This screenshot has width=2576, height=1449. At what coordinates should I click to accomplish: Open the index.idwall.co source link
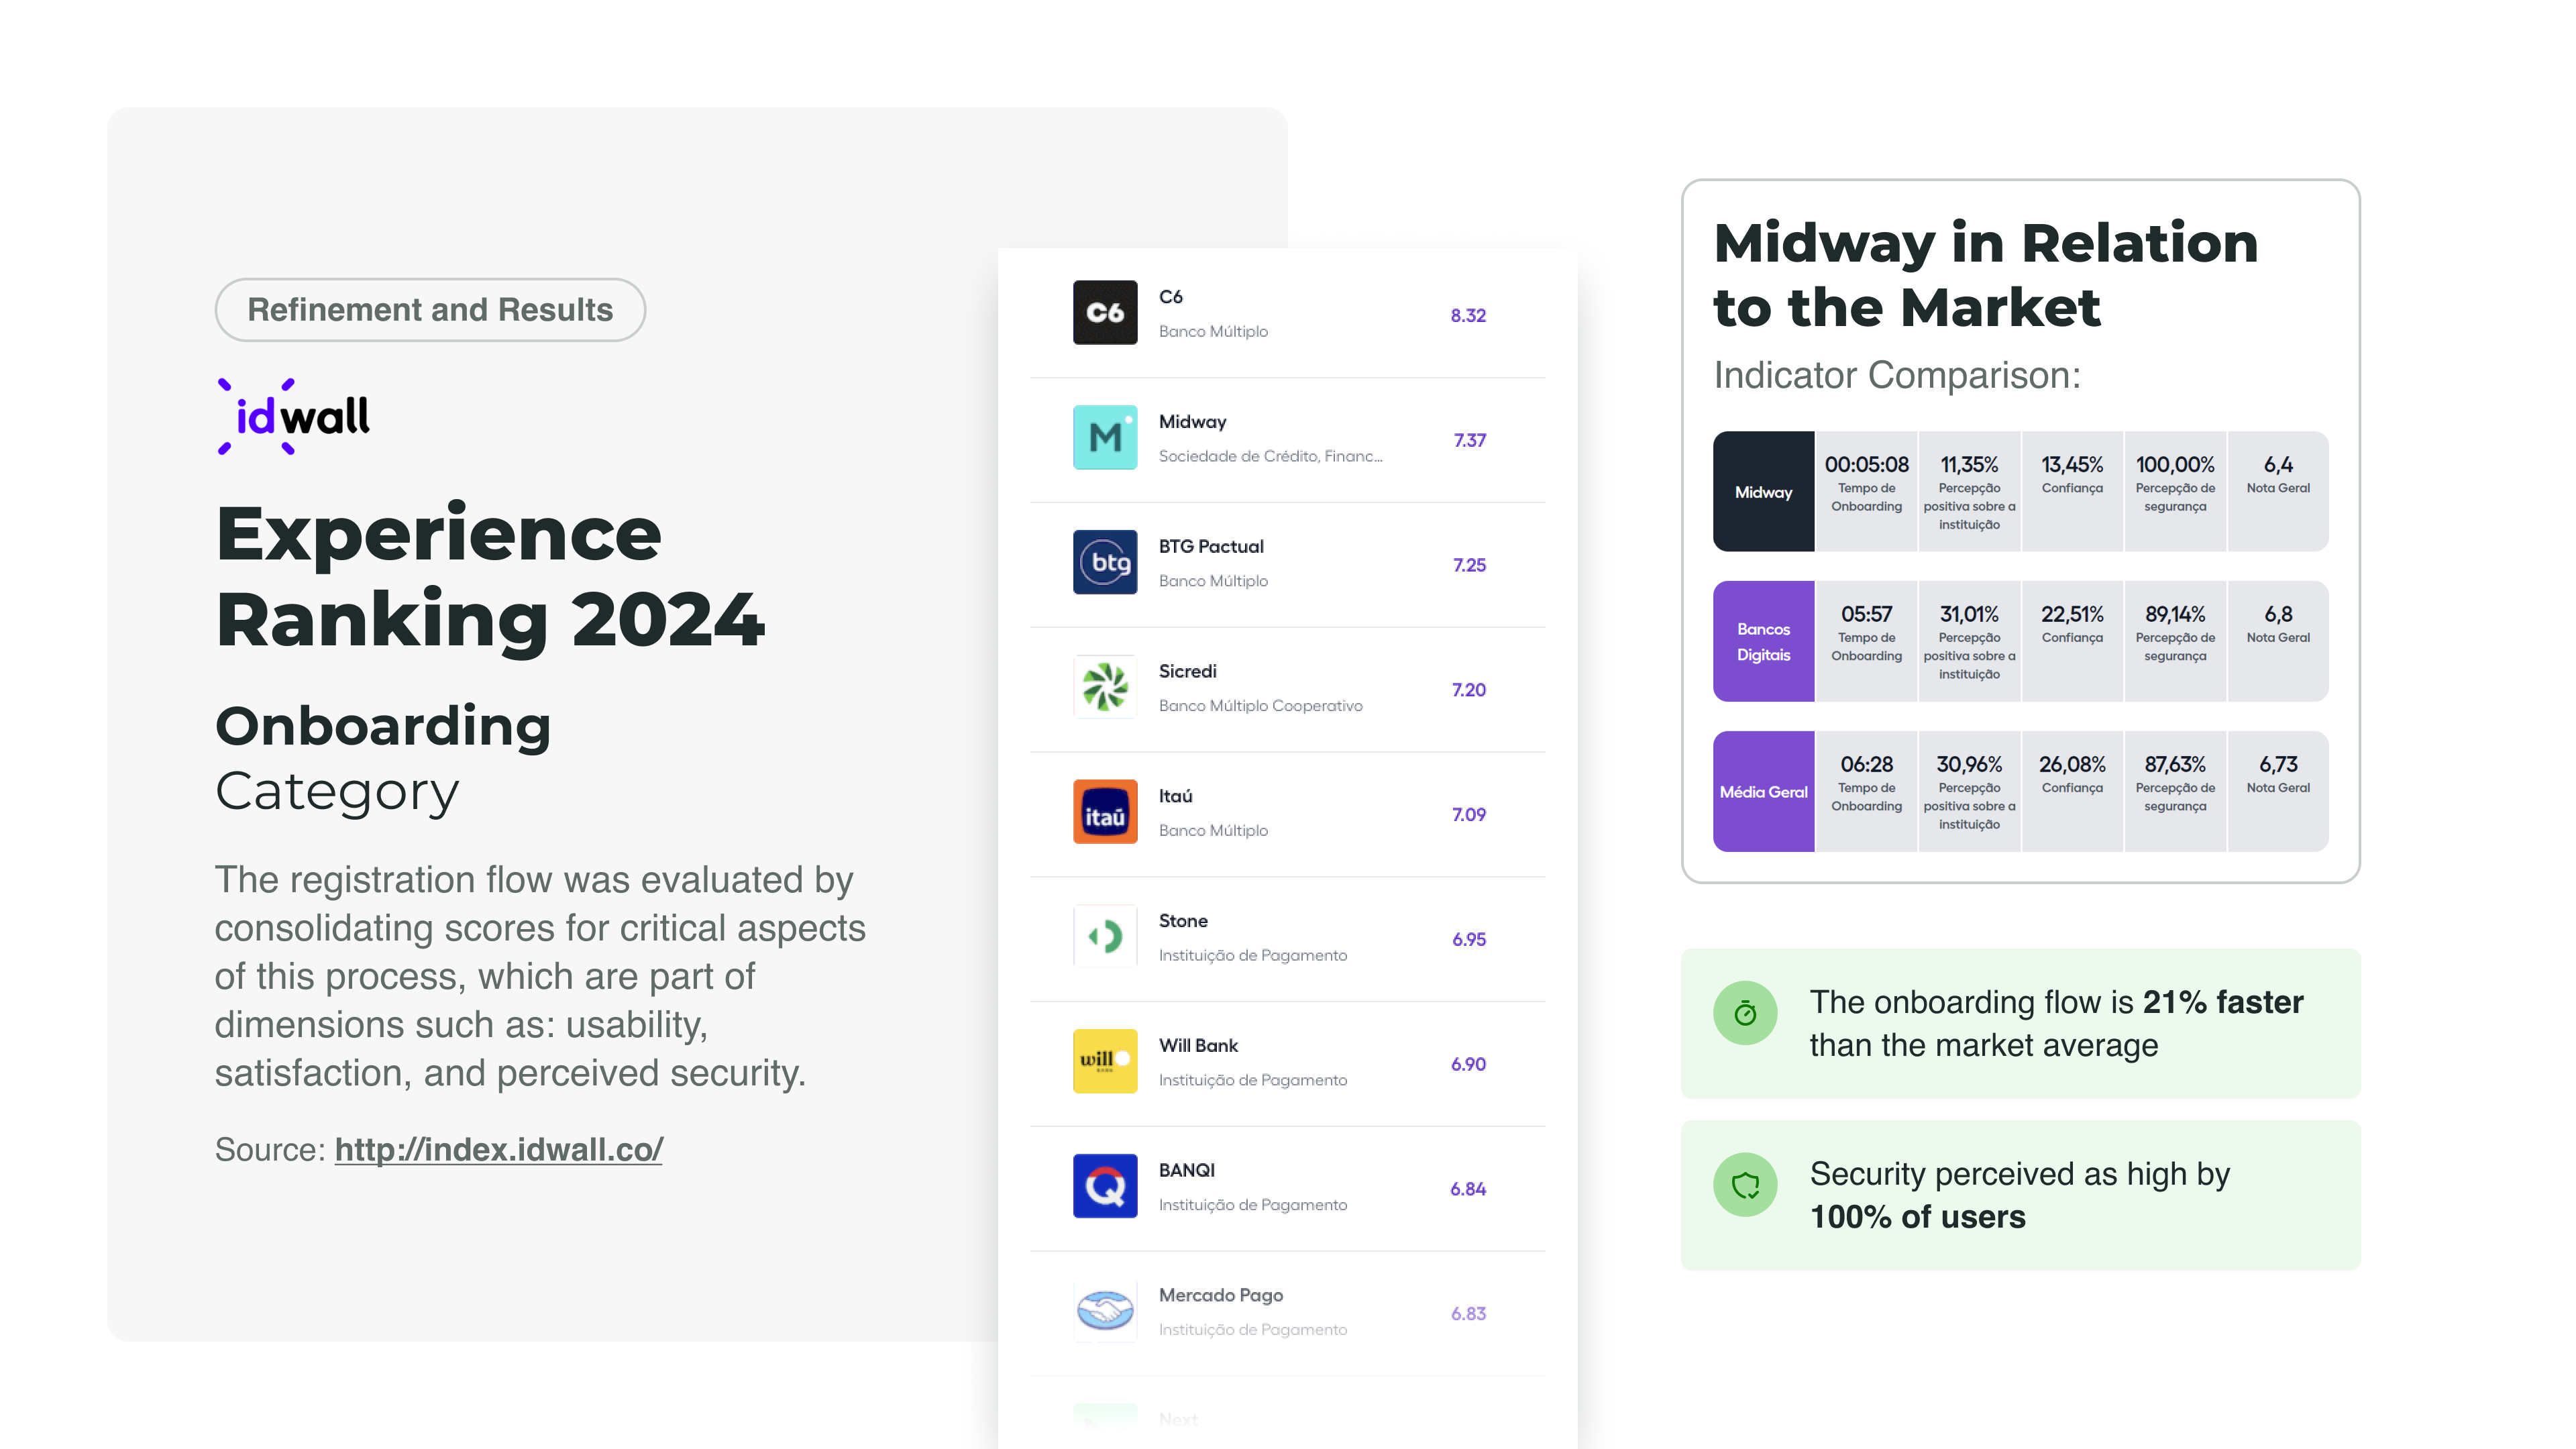tap(498, 1150)
